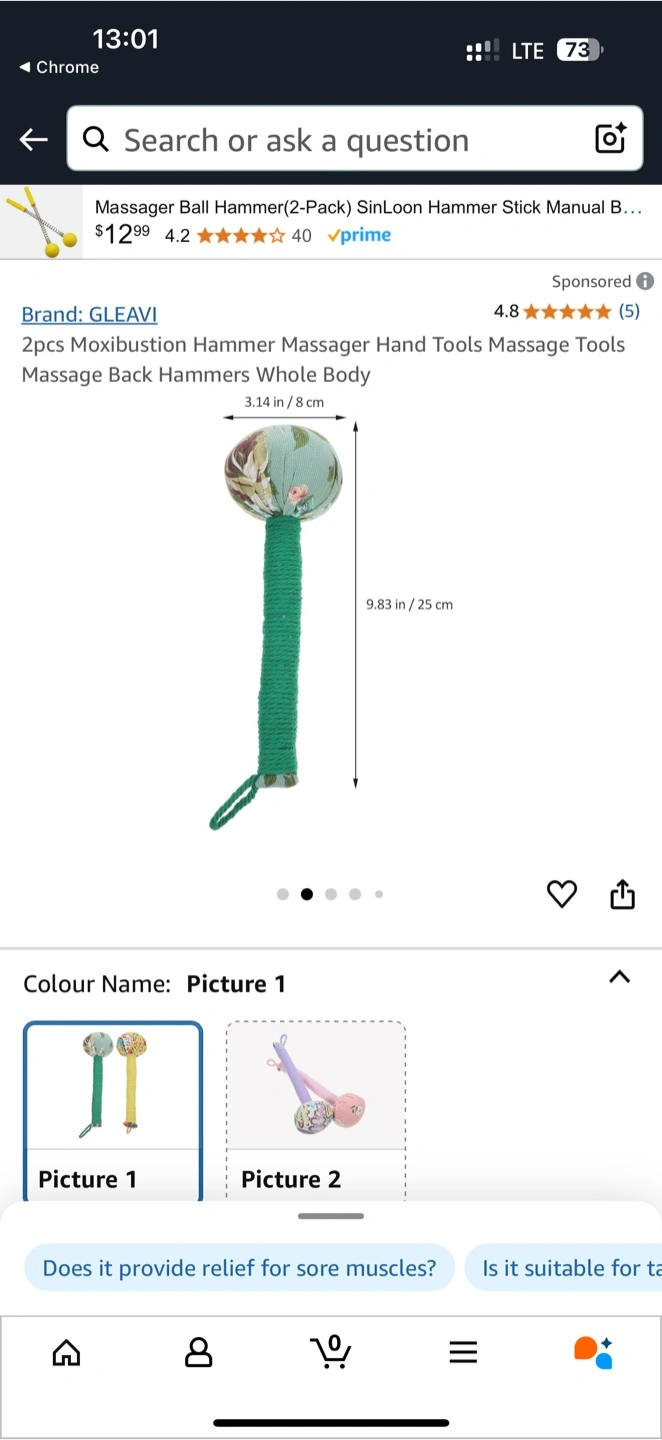Open the sponsored Massager Ball Hammer thumbnail
The height and width of the screenshot is (1440, 662).
pyautogui.click(x=41, y=222)
